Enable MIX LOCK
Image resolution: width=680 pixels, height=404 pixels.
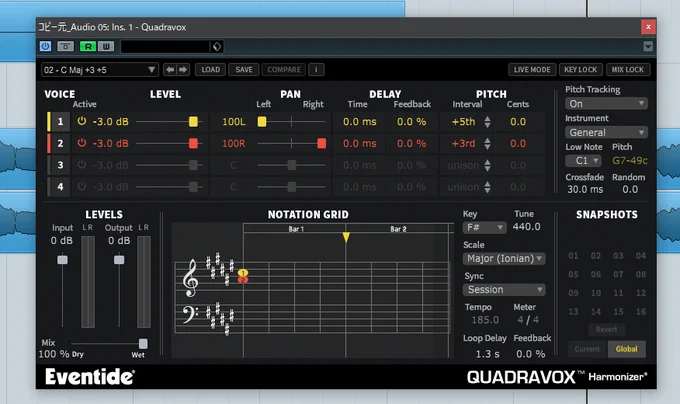tap(628, 69)
